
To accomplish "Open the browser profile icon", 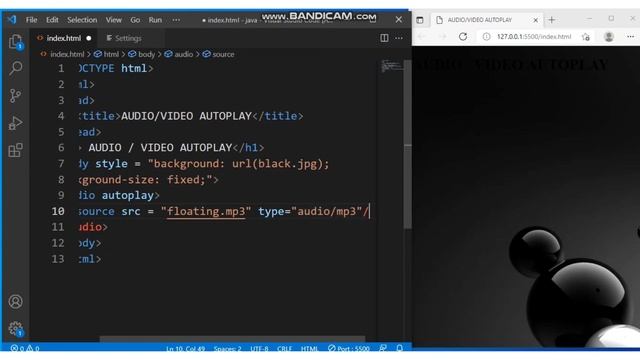I will 609,37.
